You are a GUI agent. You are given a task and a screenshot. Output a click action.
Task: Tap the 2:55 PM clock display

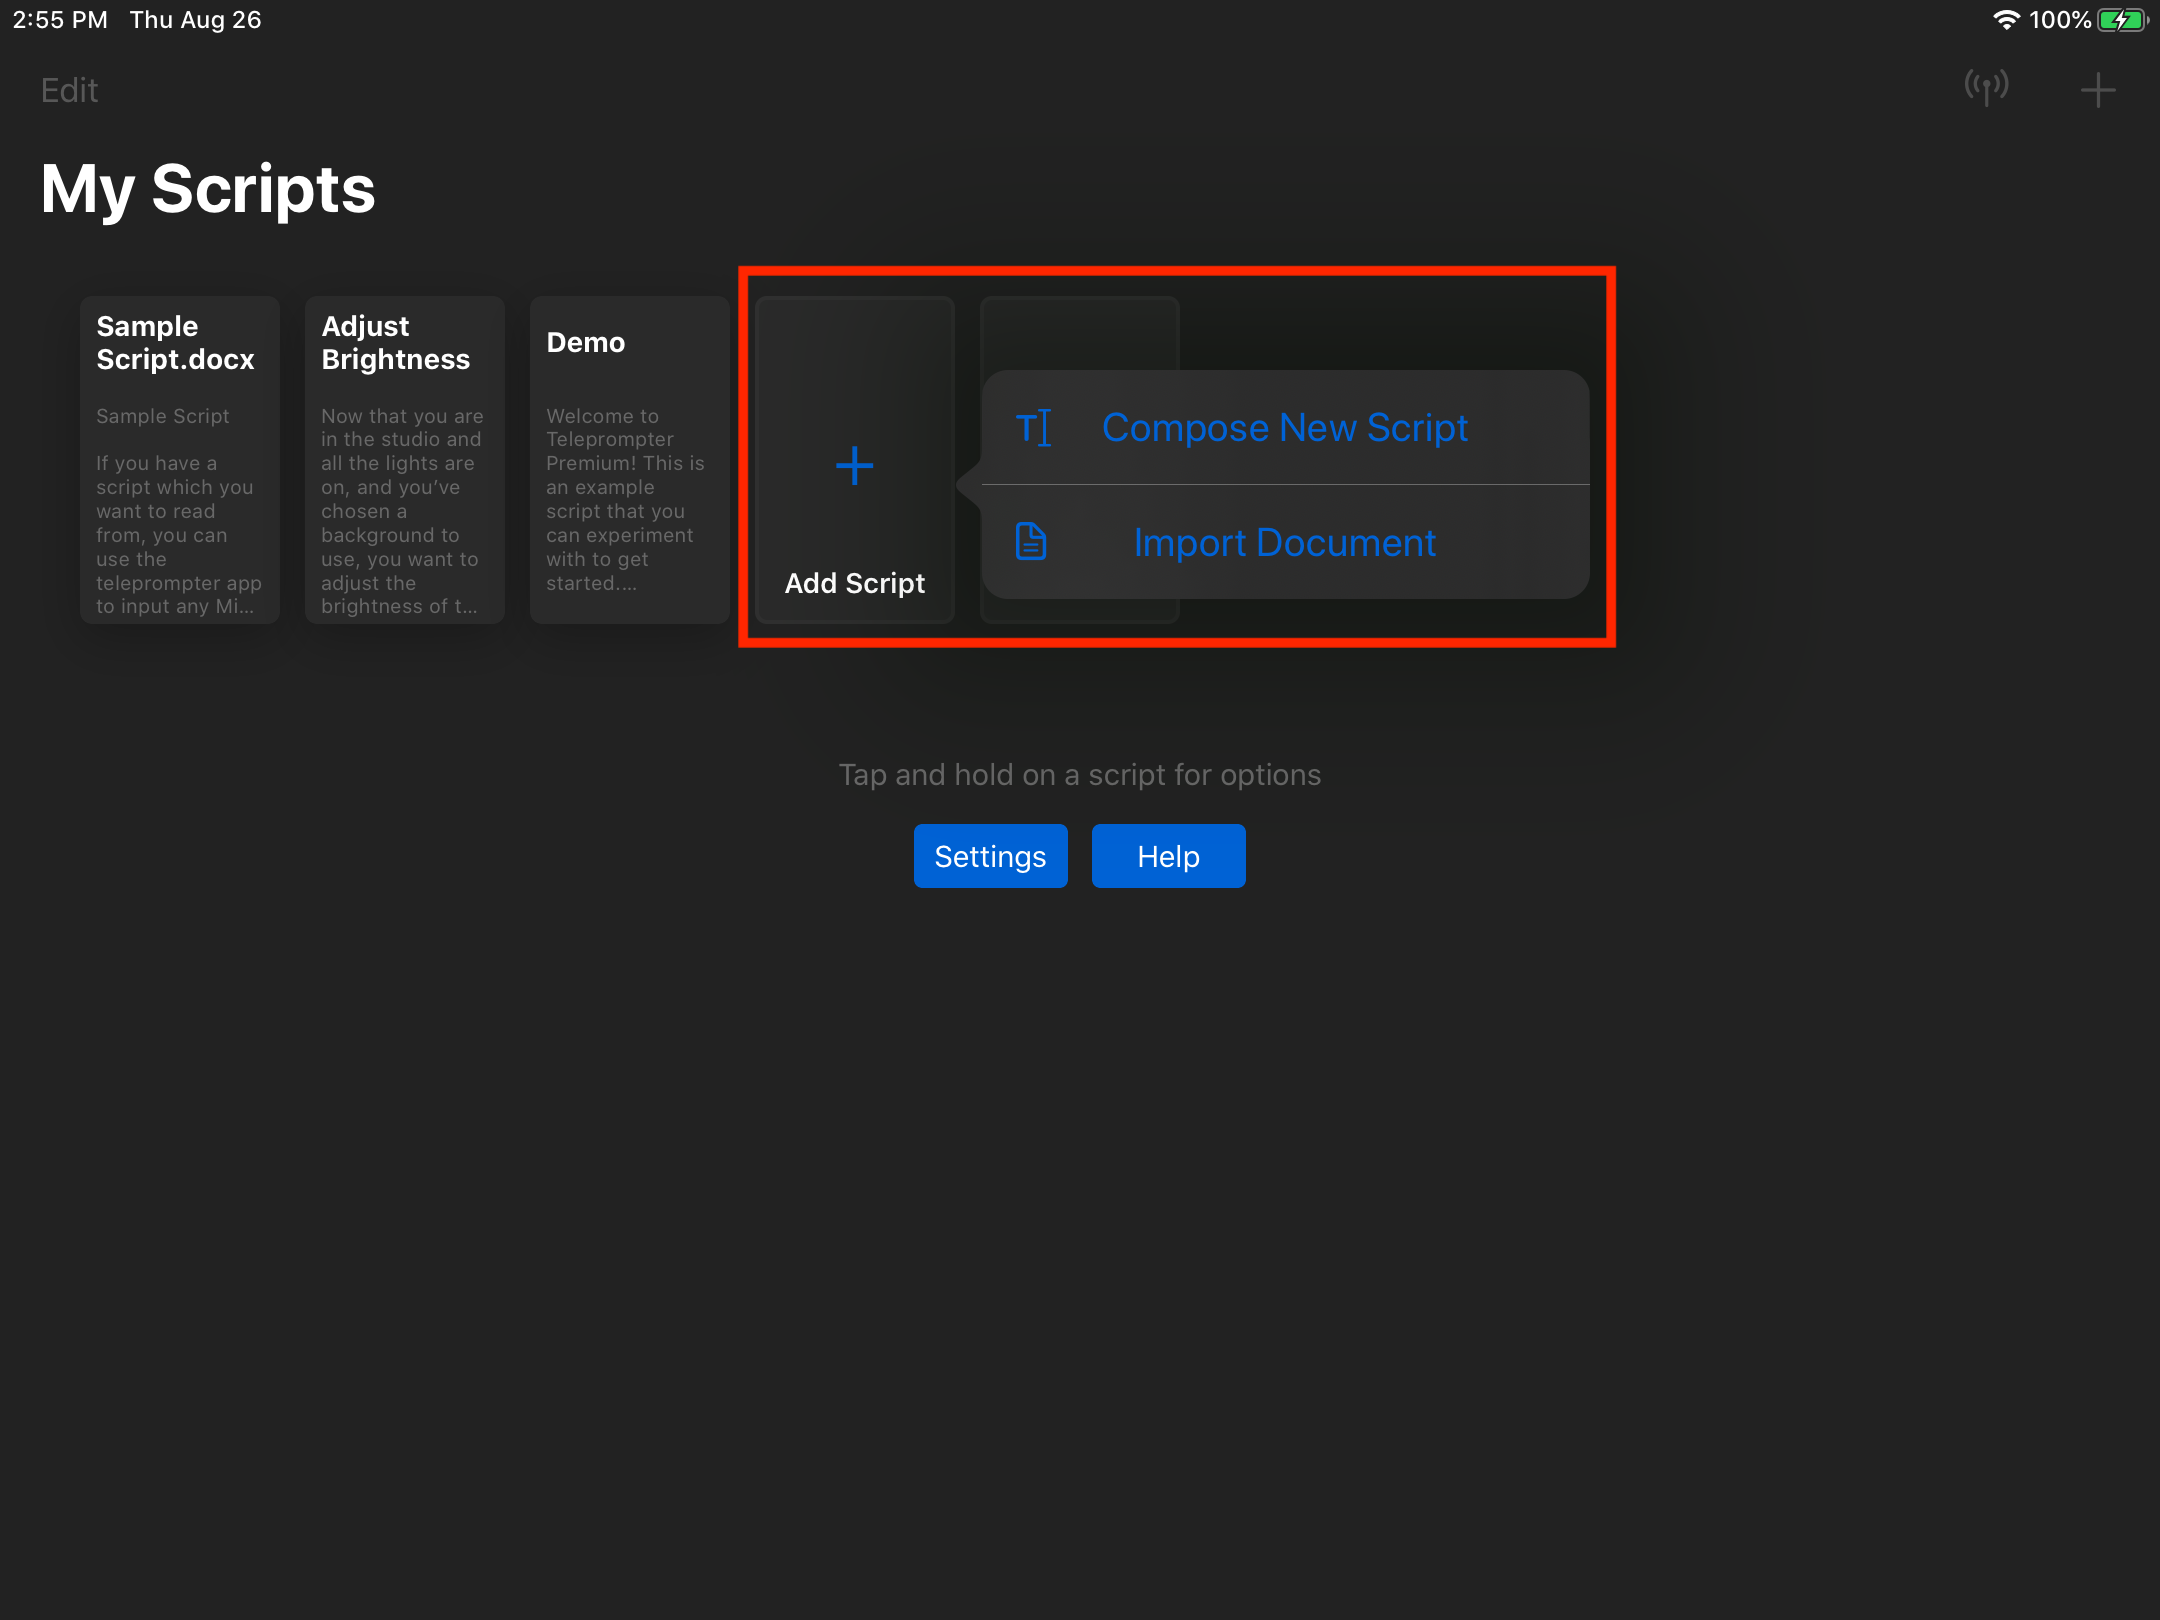coord(60,20)
